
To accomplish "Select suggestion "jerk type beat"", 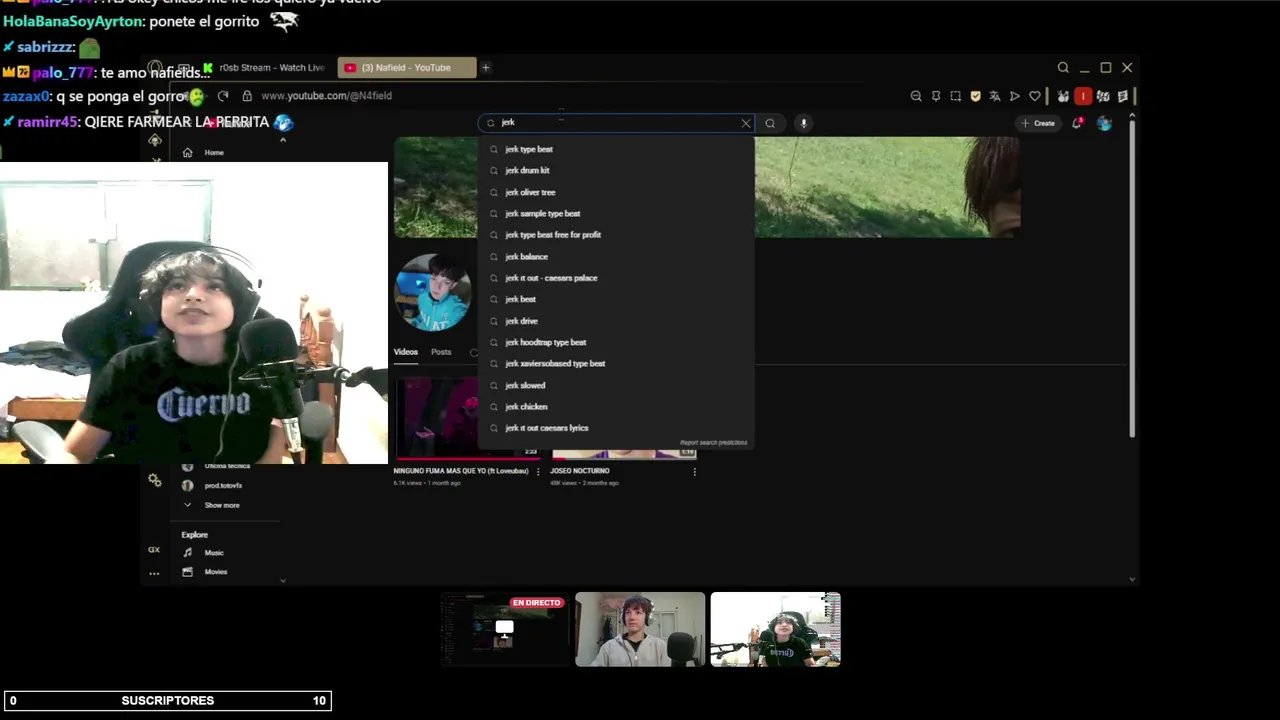I will (x=616, y=149).
